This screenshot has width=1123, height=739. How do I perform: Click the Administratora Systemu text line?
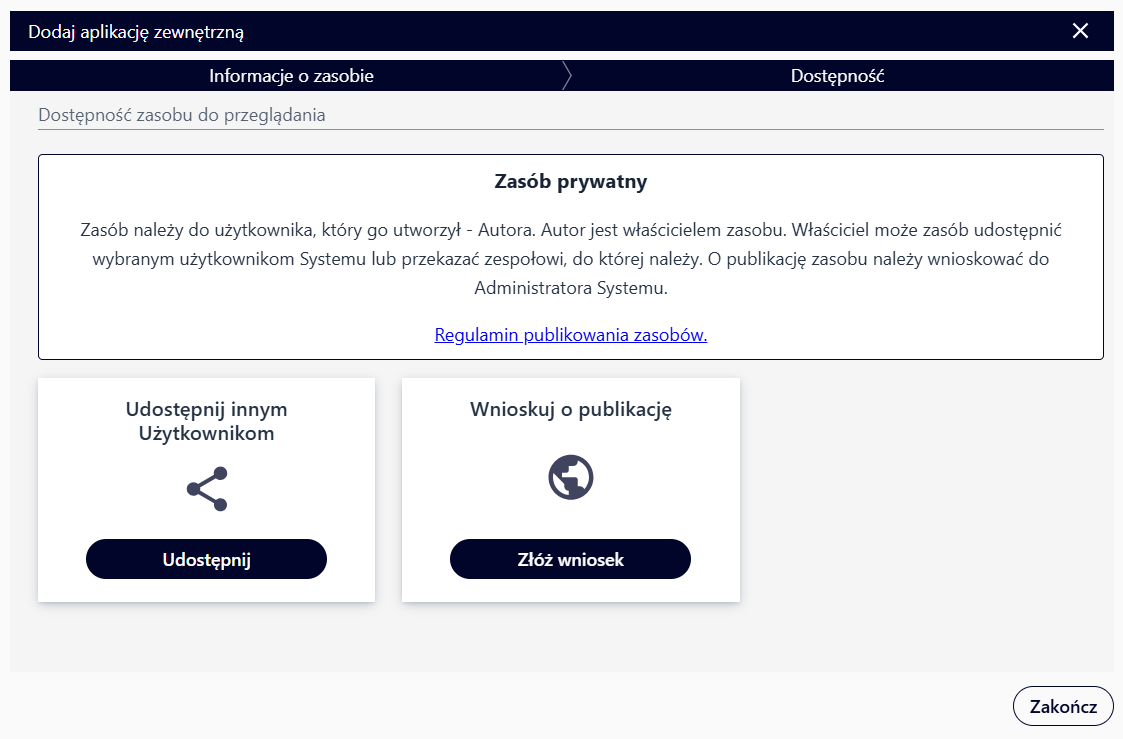pyautogui.click(x=571, y=288)
